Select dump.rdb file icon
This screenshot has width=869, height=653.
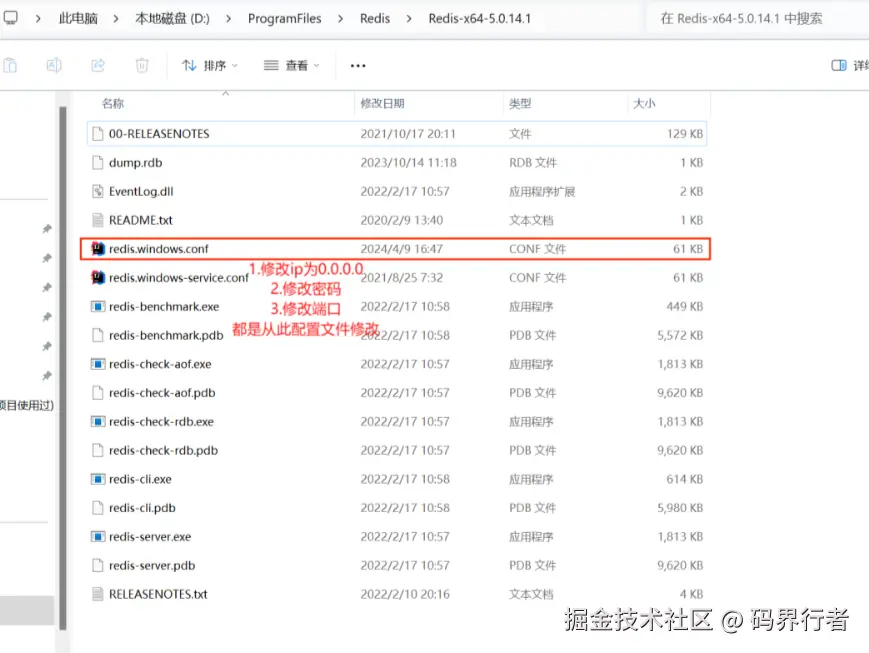click(x=98, y=162)
